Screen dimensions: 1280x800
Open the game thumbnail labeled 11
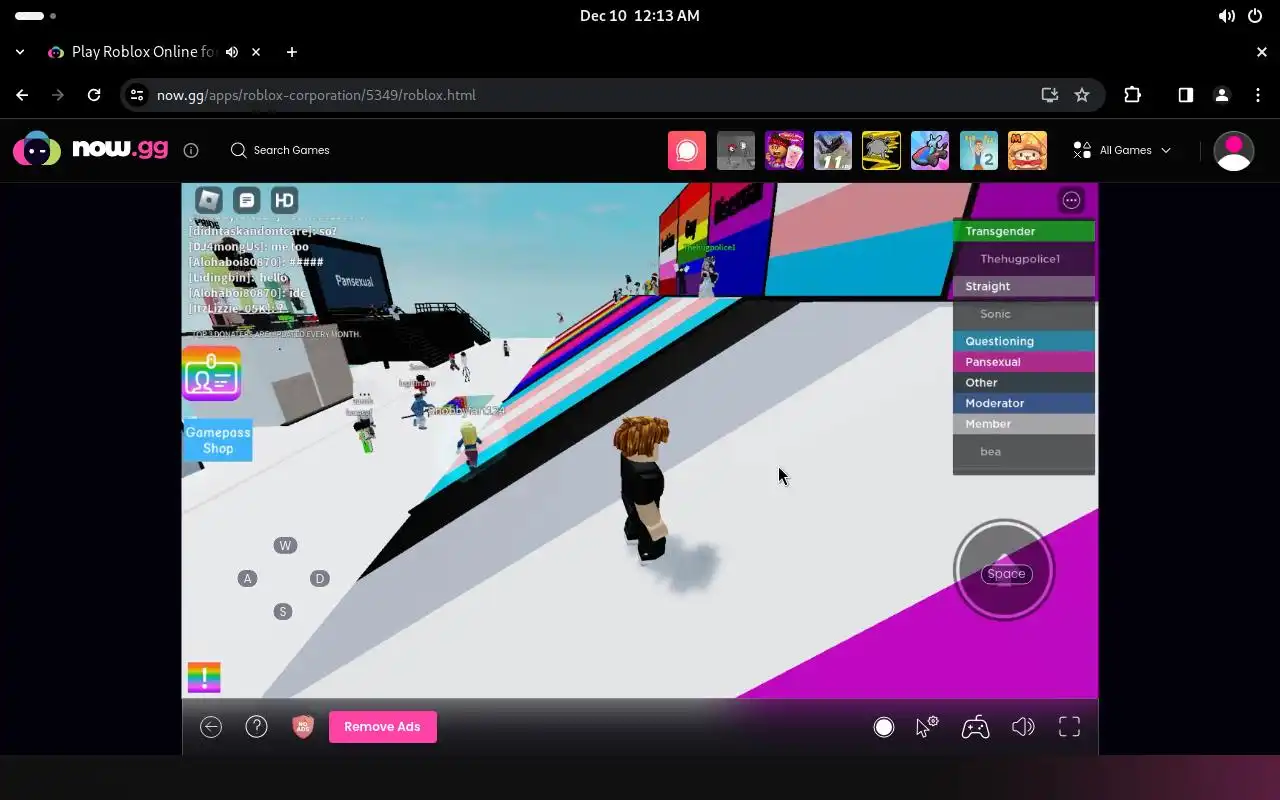click(x=833, y=150)
